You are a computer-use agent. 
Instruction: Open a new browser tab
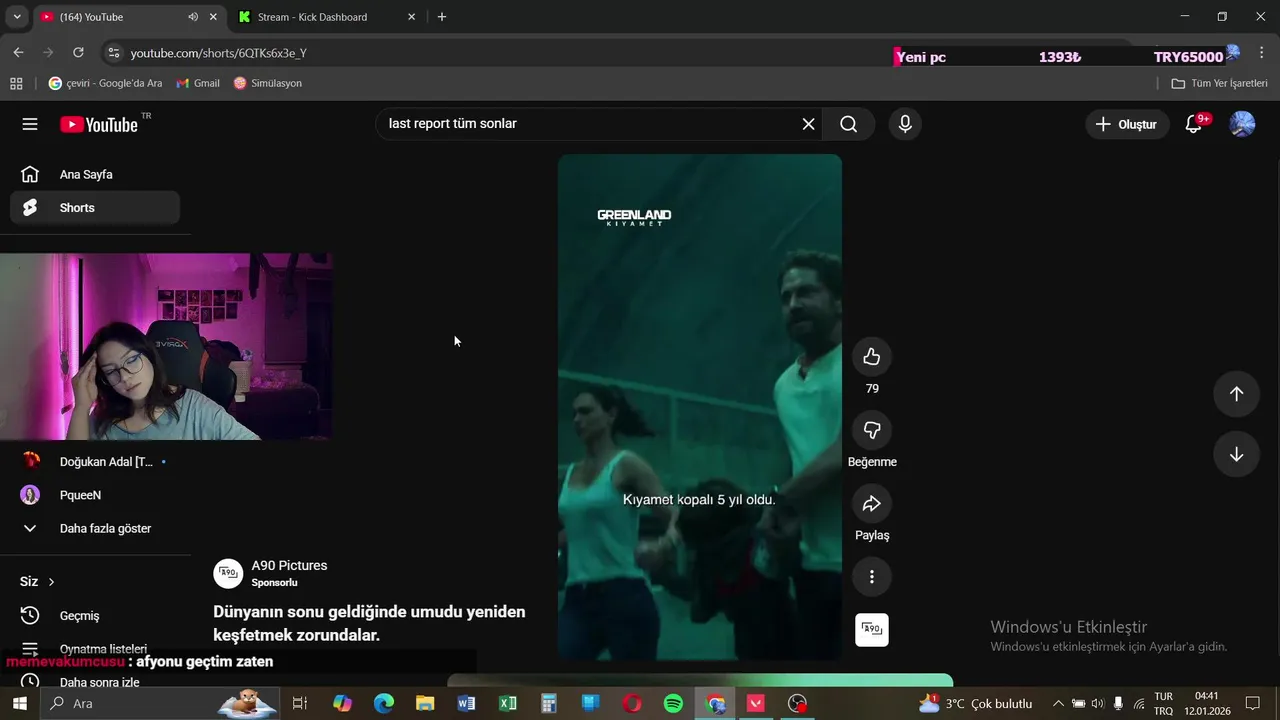[x=442, y=17]
